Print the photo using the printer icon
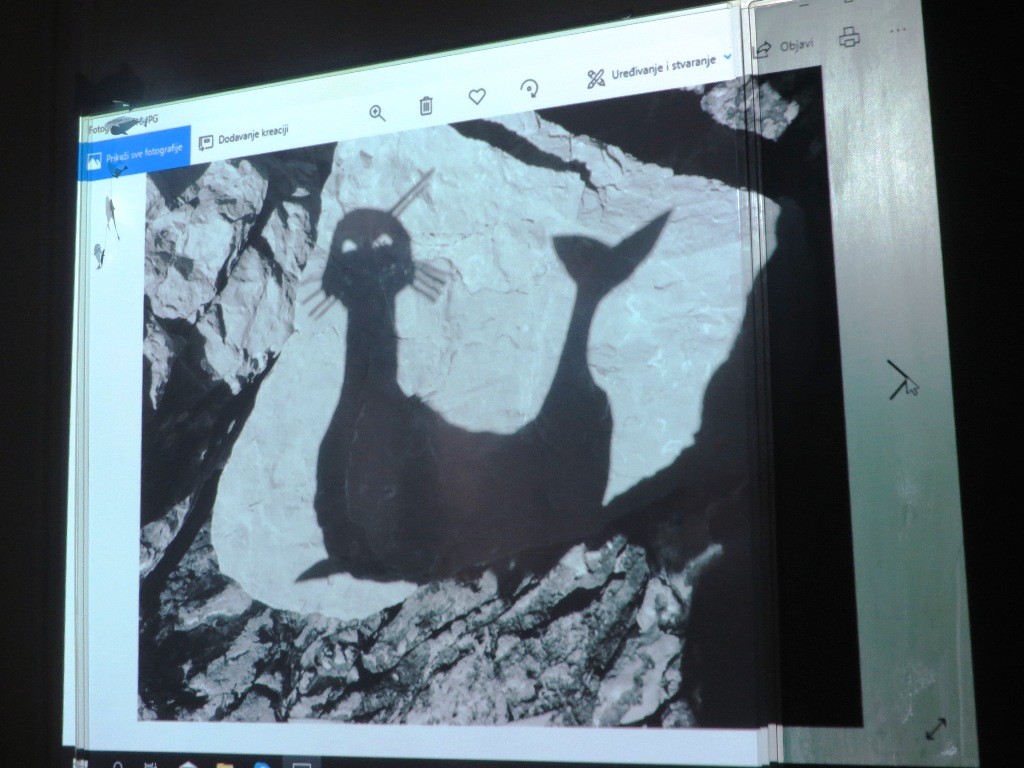1024x768 pixels. [849, 38]
